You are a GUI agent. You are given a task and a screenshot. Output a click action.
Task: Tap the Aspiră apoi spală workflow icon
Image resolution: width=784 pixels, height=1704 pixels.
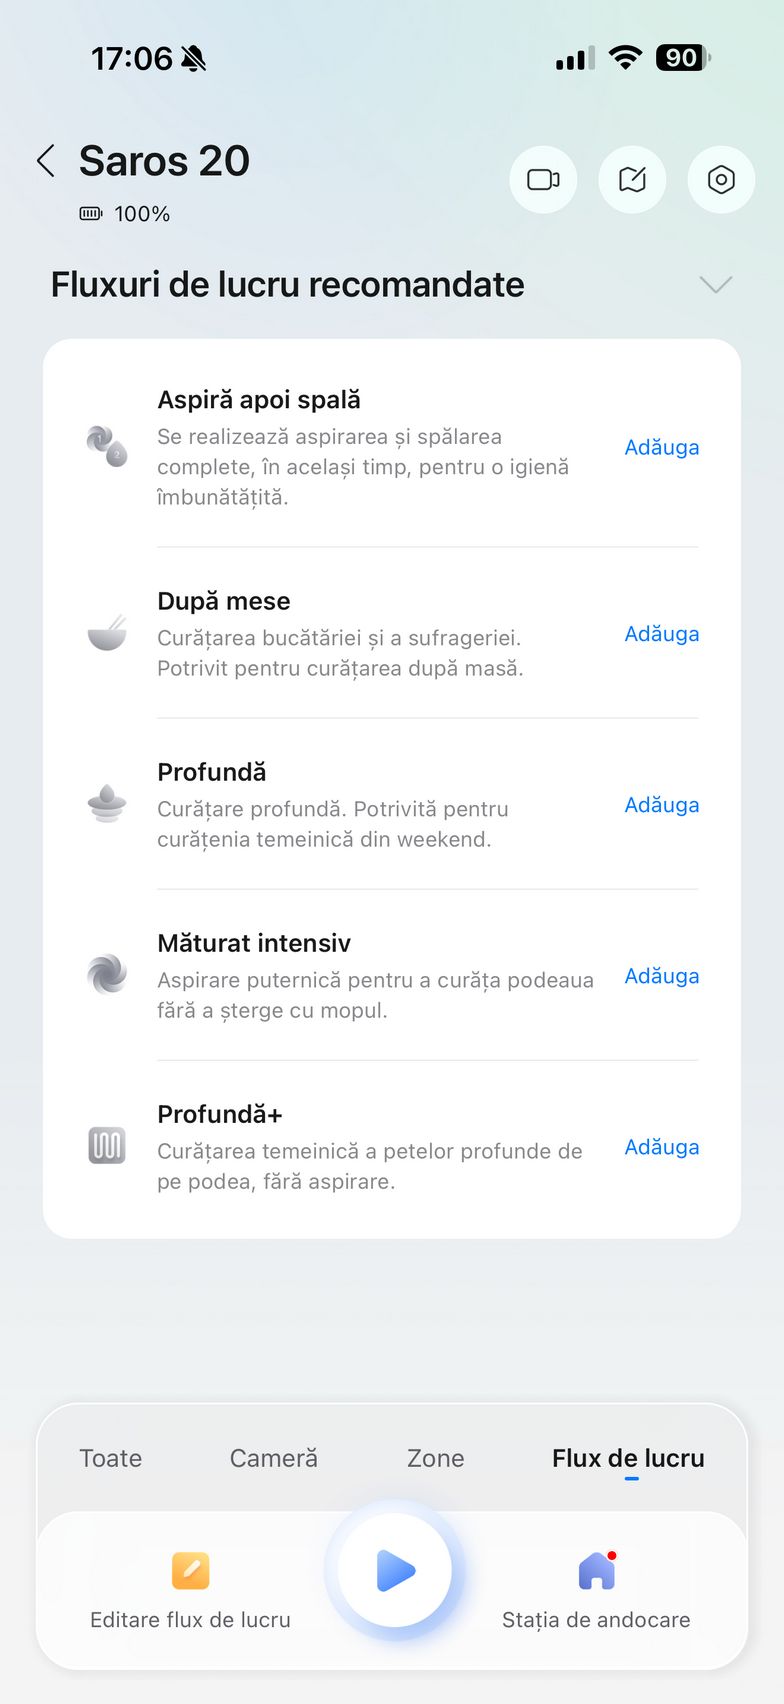click(107, 446)
